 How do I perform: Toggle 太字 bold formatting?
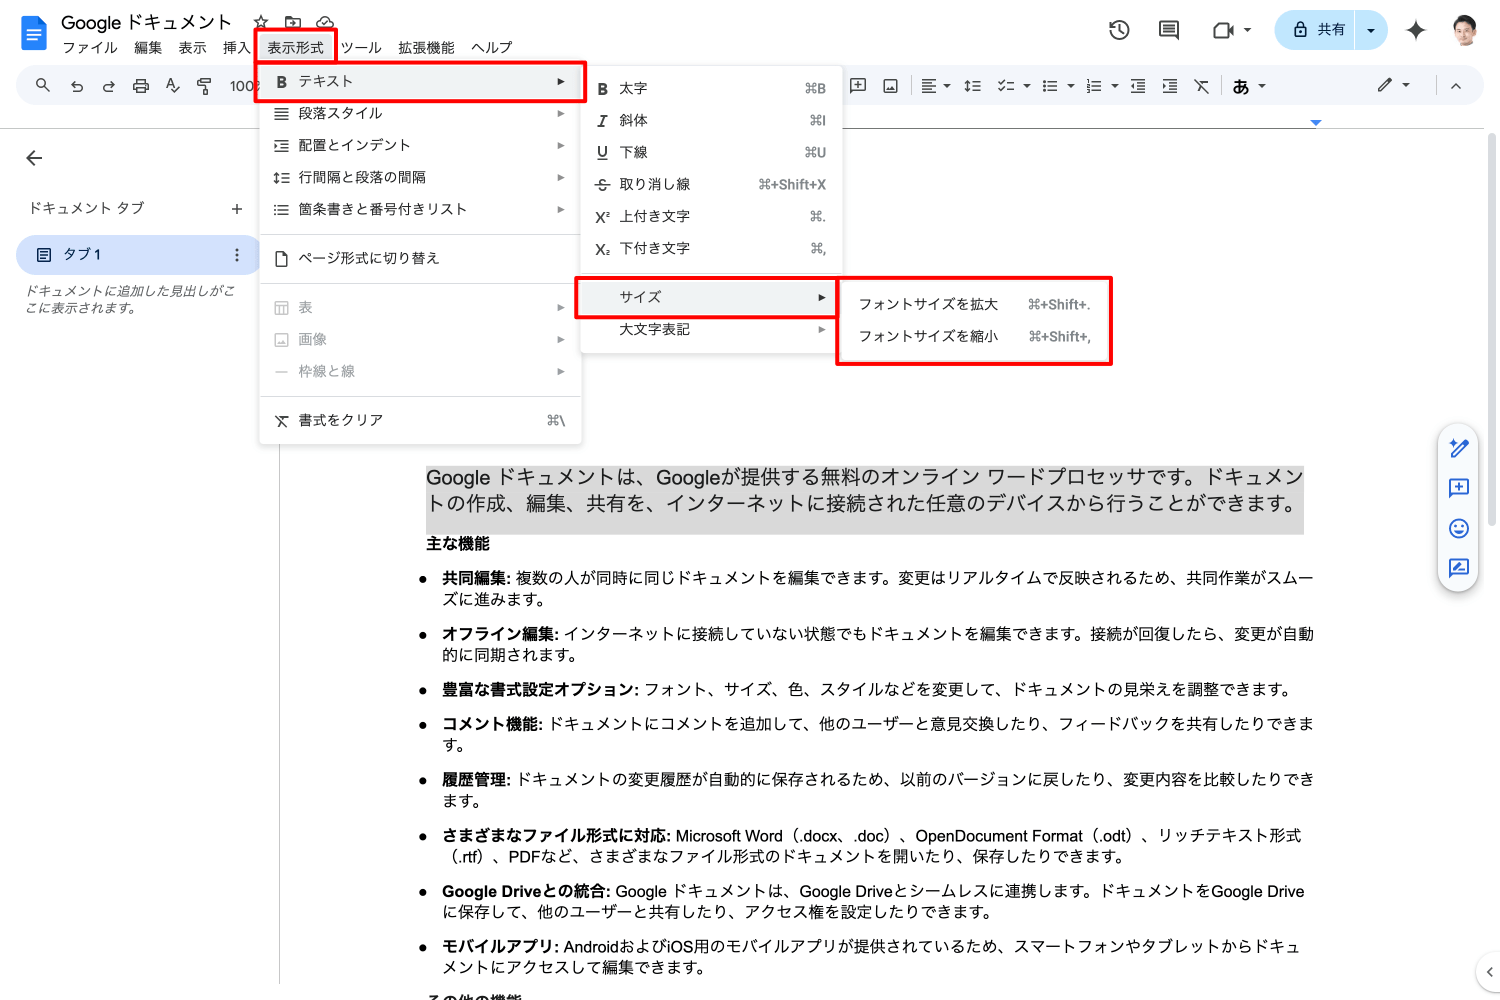point(712,88)
